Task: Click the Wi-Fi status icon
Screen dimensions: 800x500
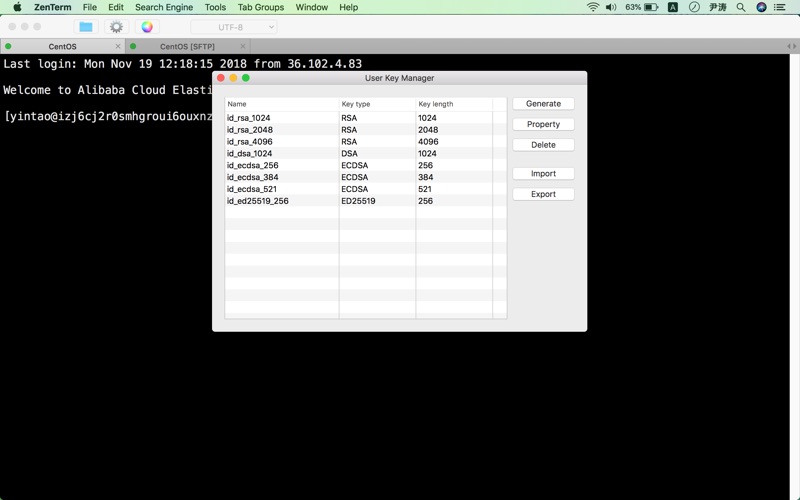Action: click(x=592, y=7)
